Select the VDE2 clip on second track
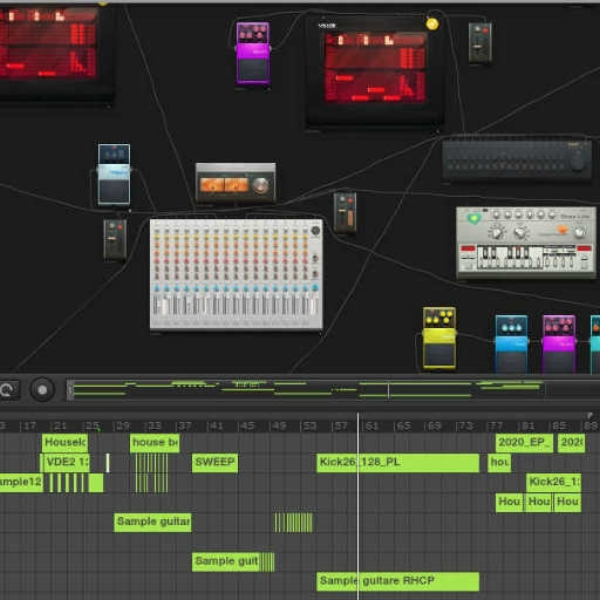 click(x=66, y=463)
